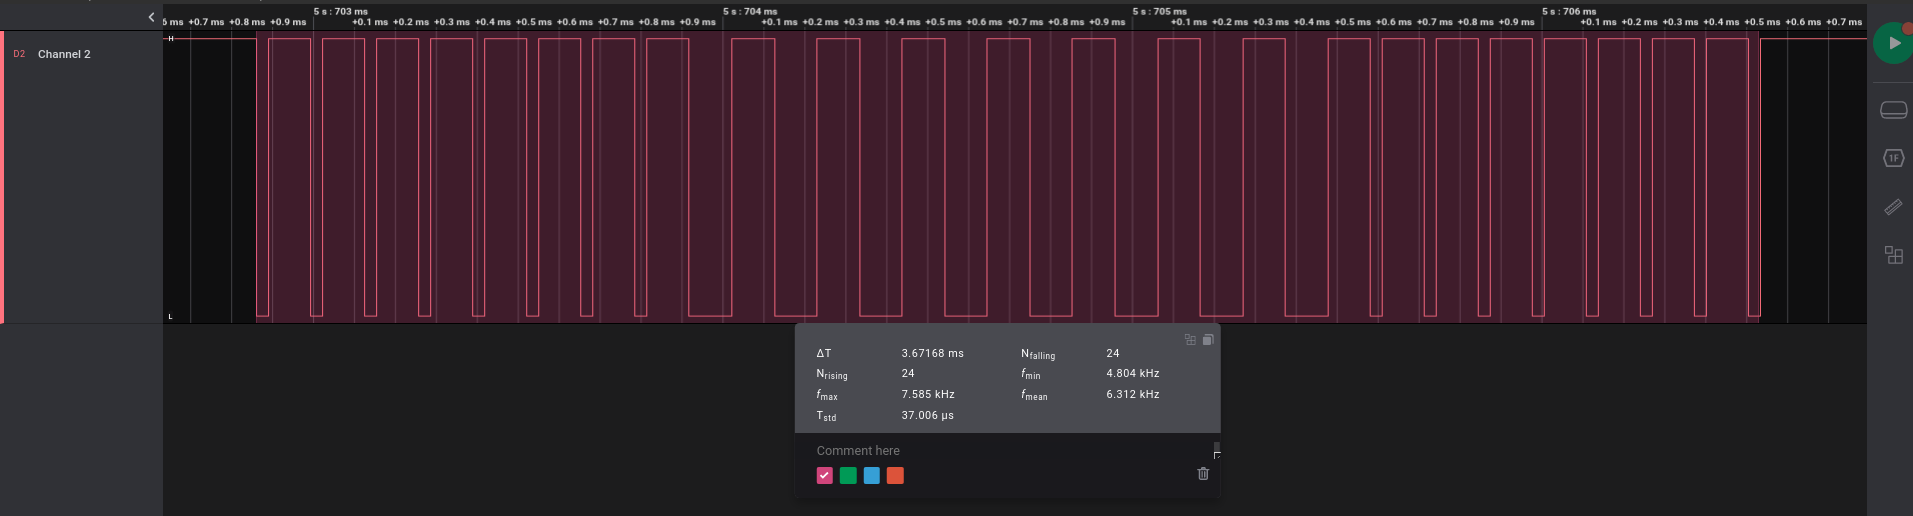This screenshot has height=516, width=1913.
Task: Delete the measurement with the trash icon
Action: pos(1203,474)
